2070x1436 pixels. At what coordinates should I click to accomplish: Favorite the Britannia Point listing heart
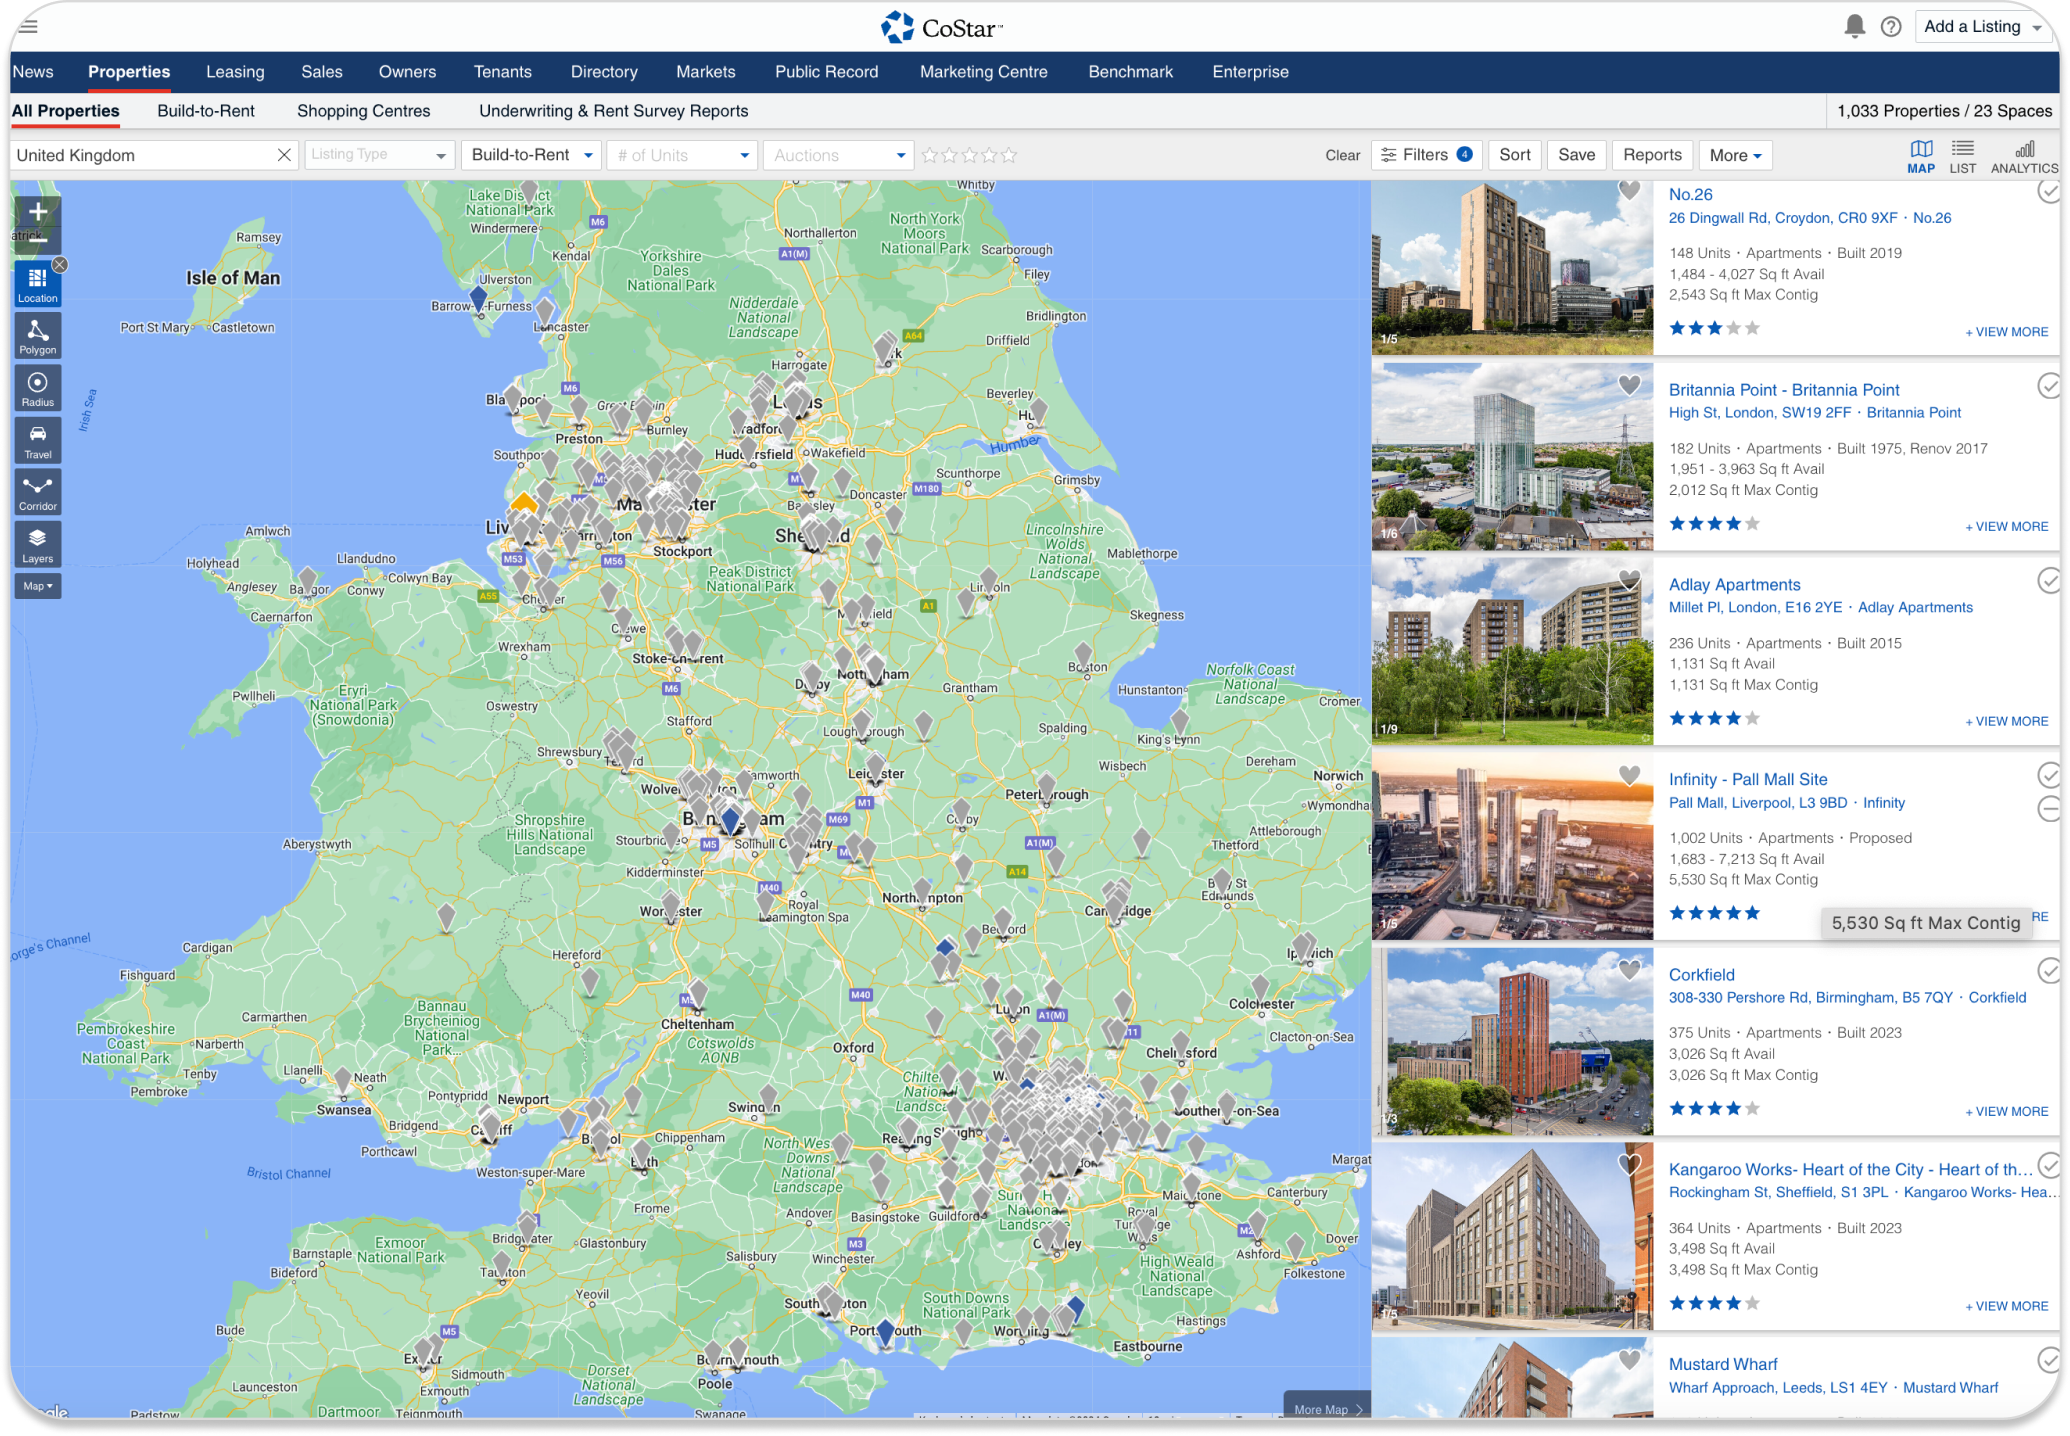(1630, 385)
